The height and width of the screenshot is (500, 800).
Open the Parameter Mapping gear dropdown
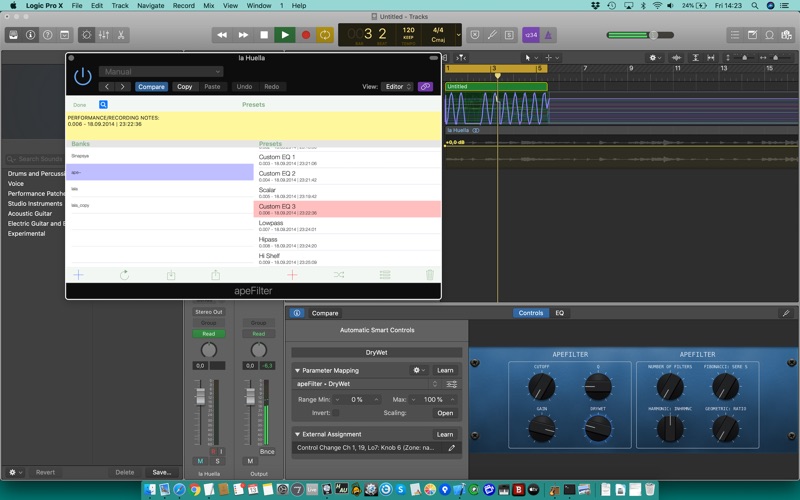pyautogui.click(x=419, y=370)
